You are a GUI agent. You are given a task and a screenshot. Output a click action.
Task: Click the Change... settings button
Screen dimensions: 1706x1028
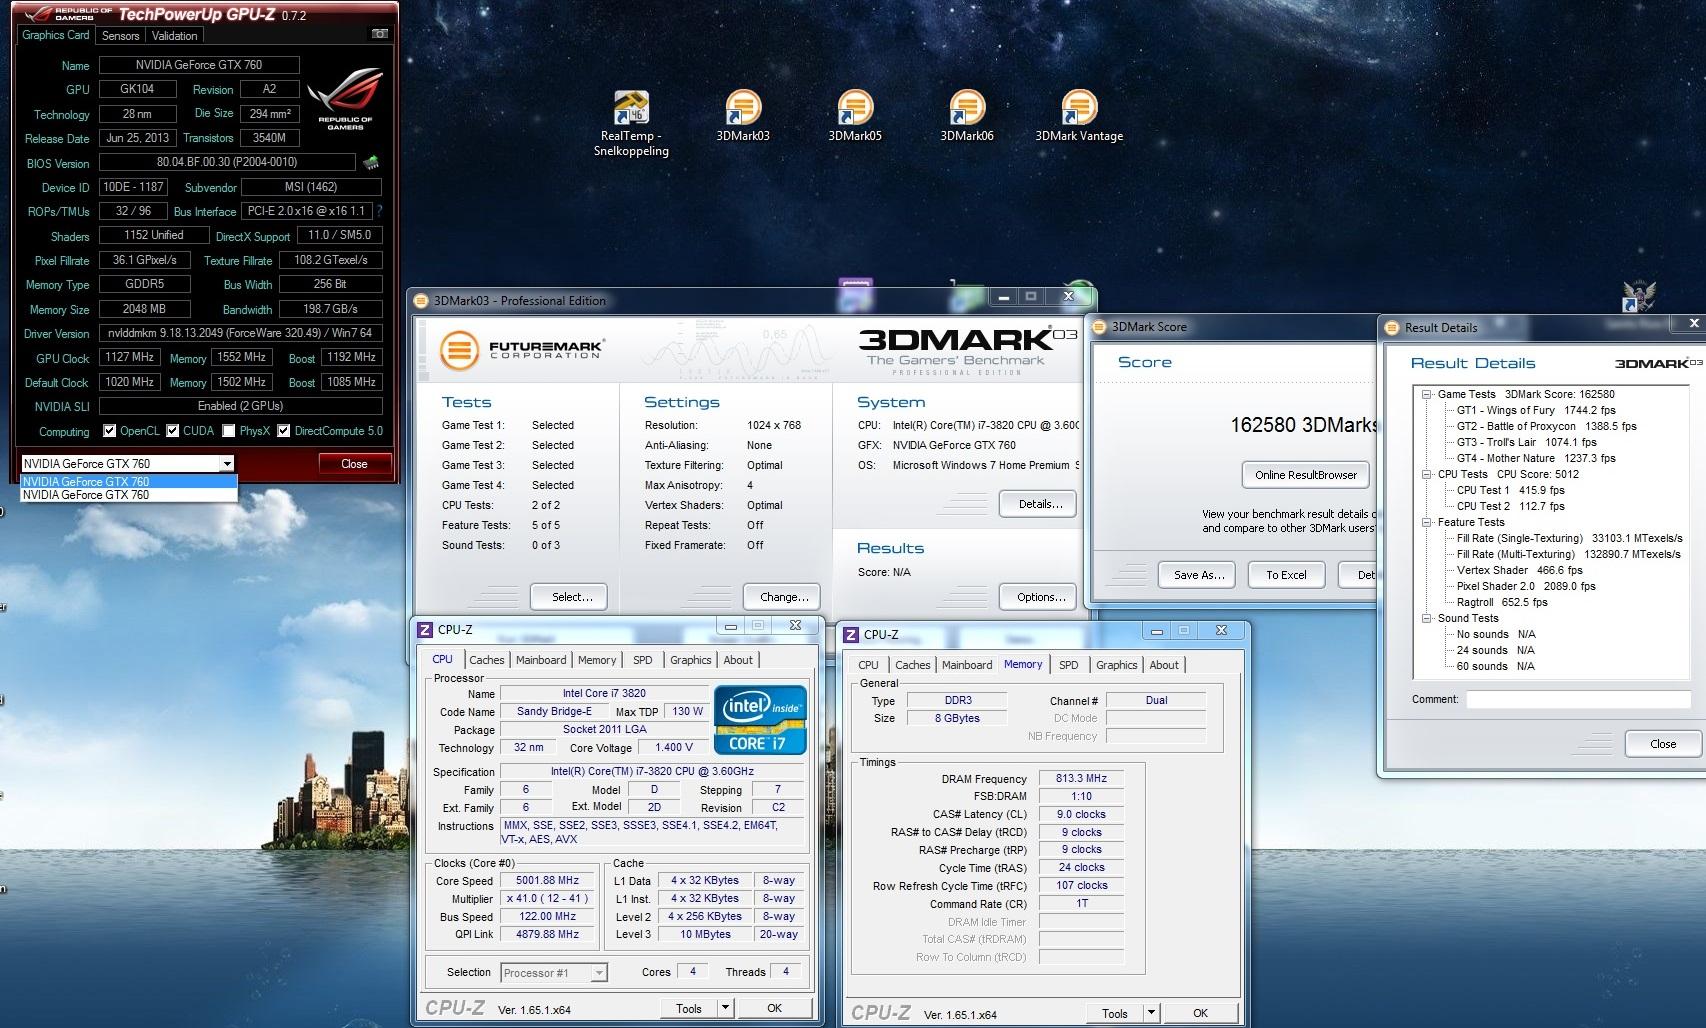[x=784, y=597]
